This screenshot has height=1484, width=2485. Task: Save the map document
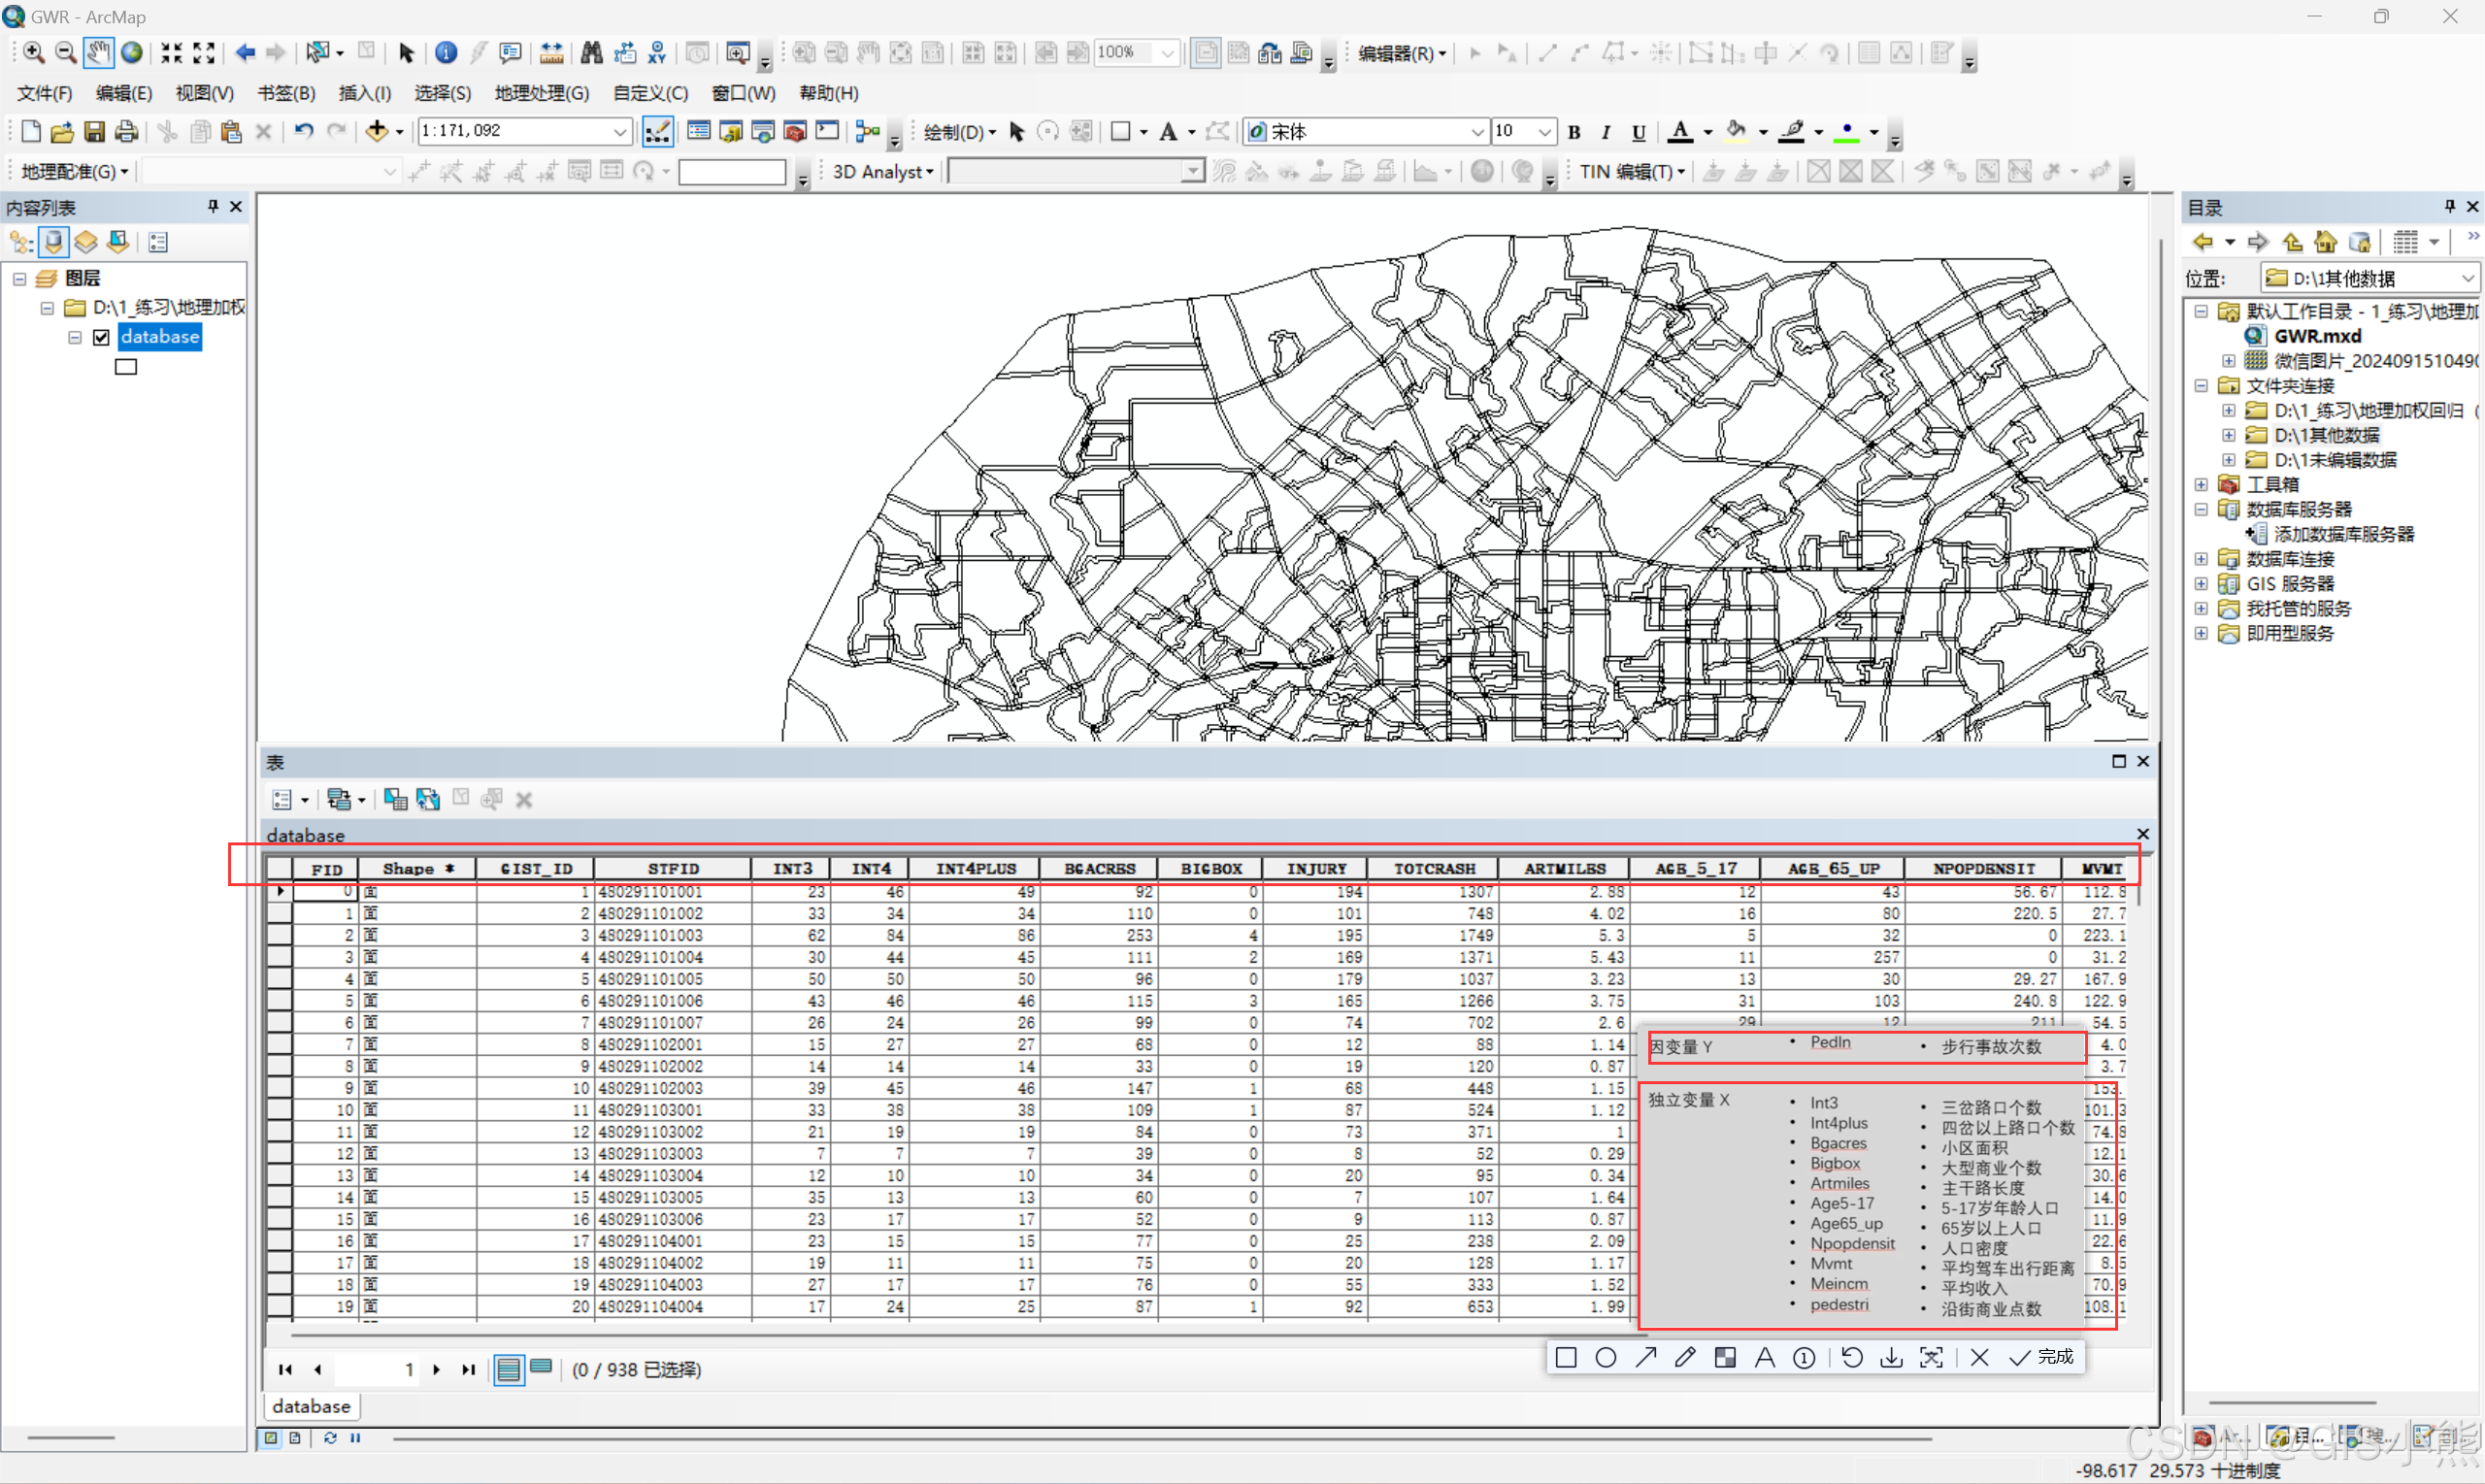[x=94, y=131]
